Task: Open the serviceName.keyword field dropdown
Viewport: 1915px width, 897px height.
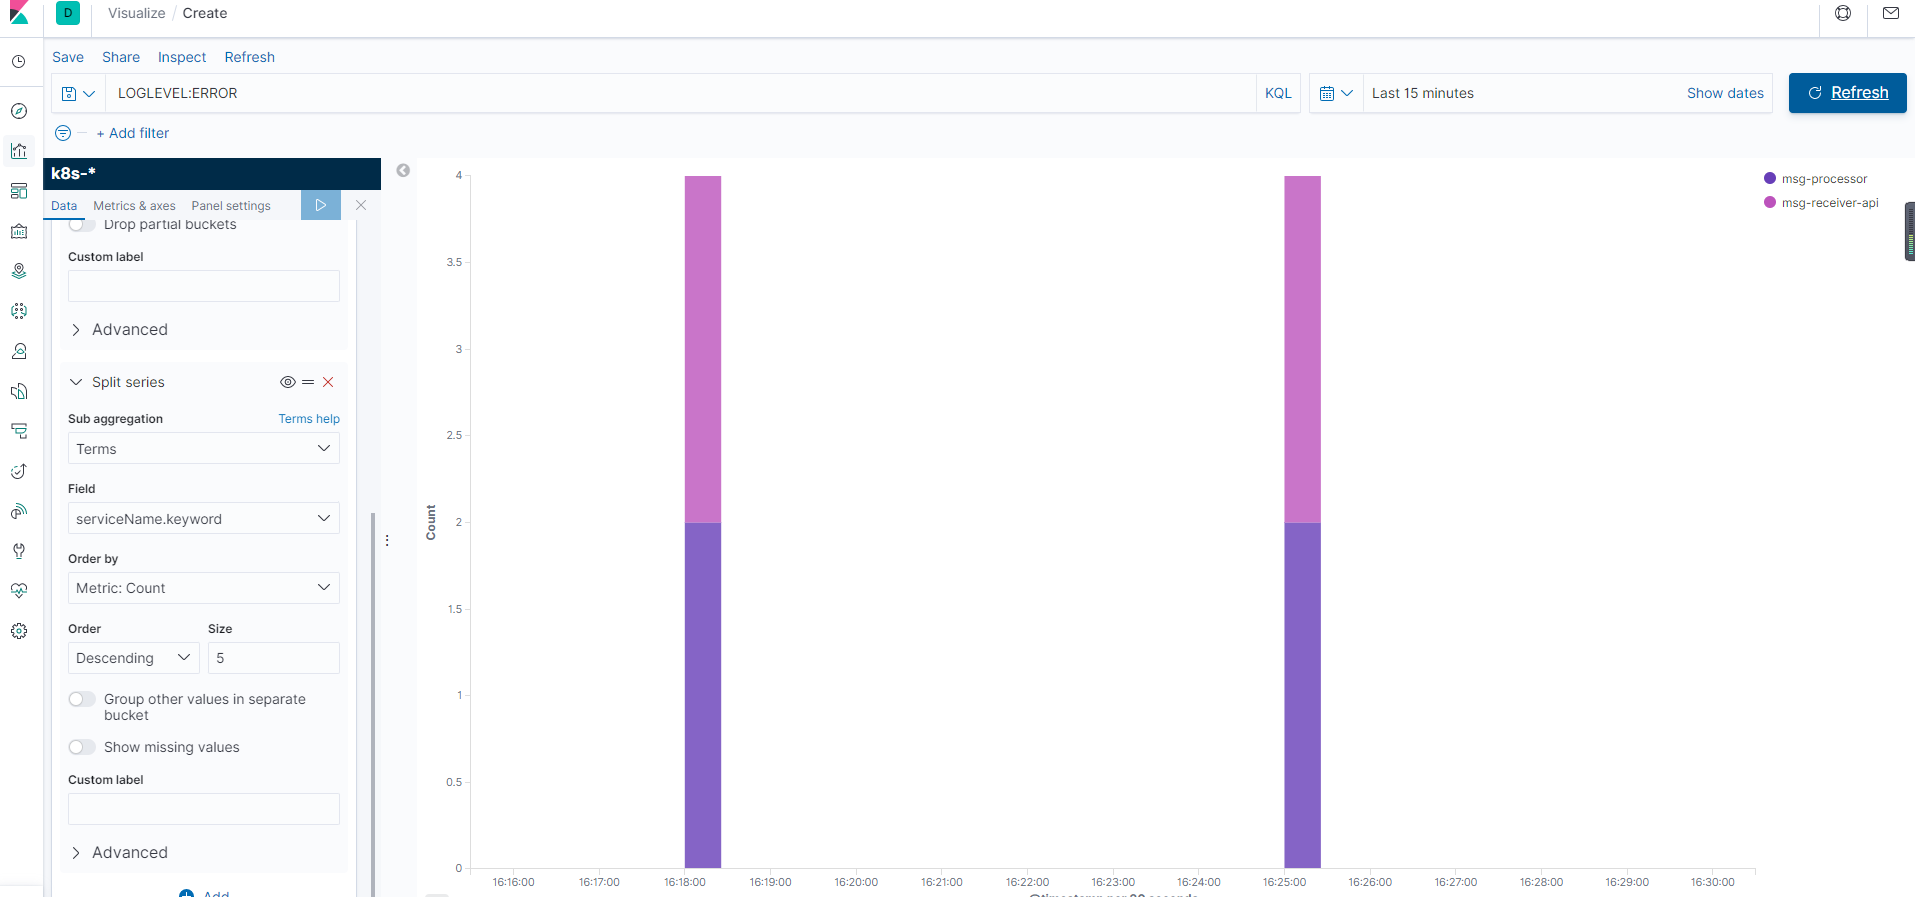Action: (203, 519)
